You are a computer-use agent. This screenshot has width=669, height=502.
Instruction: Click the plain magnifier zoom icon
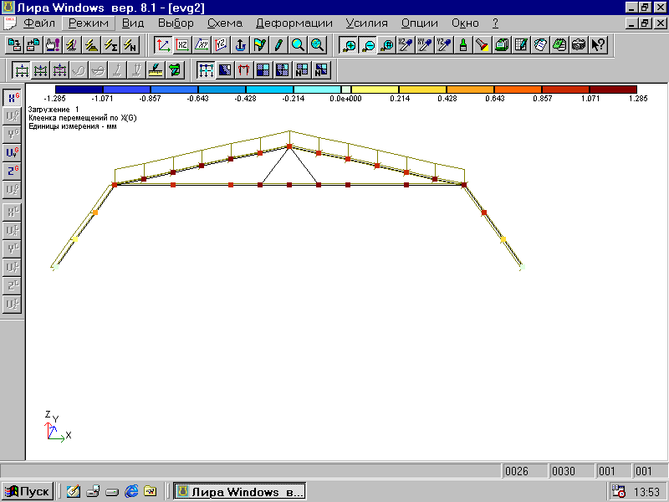[298, 45]
